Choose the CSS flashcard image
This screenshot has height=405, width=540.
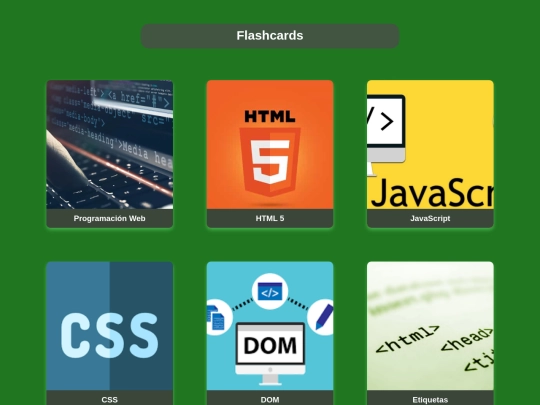(110, 326)
